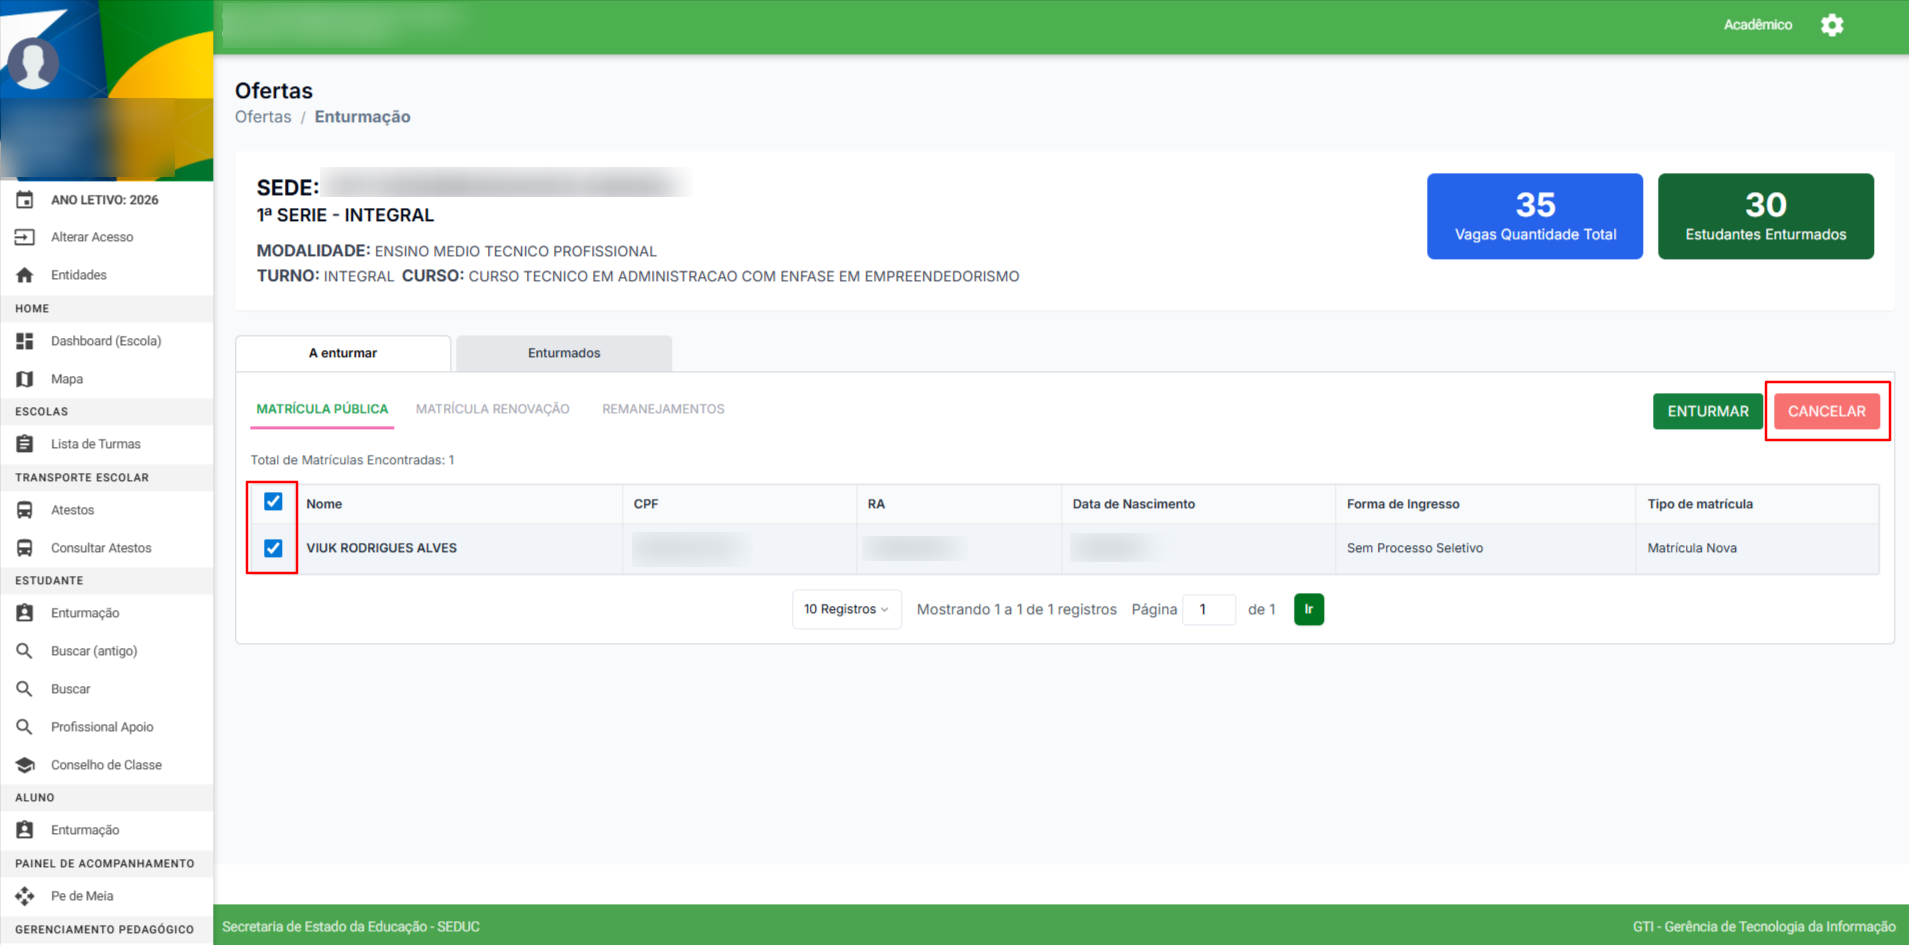Click the Atestos bus icon
The width and height of the screenshot is (1909, 945).
click(x=25, y=510)
